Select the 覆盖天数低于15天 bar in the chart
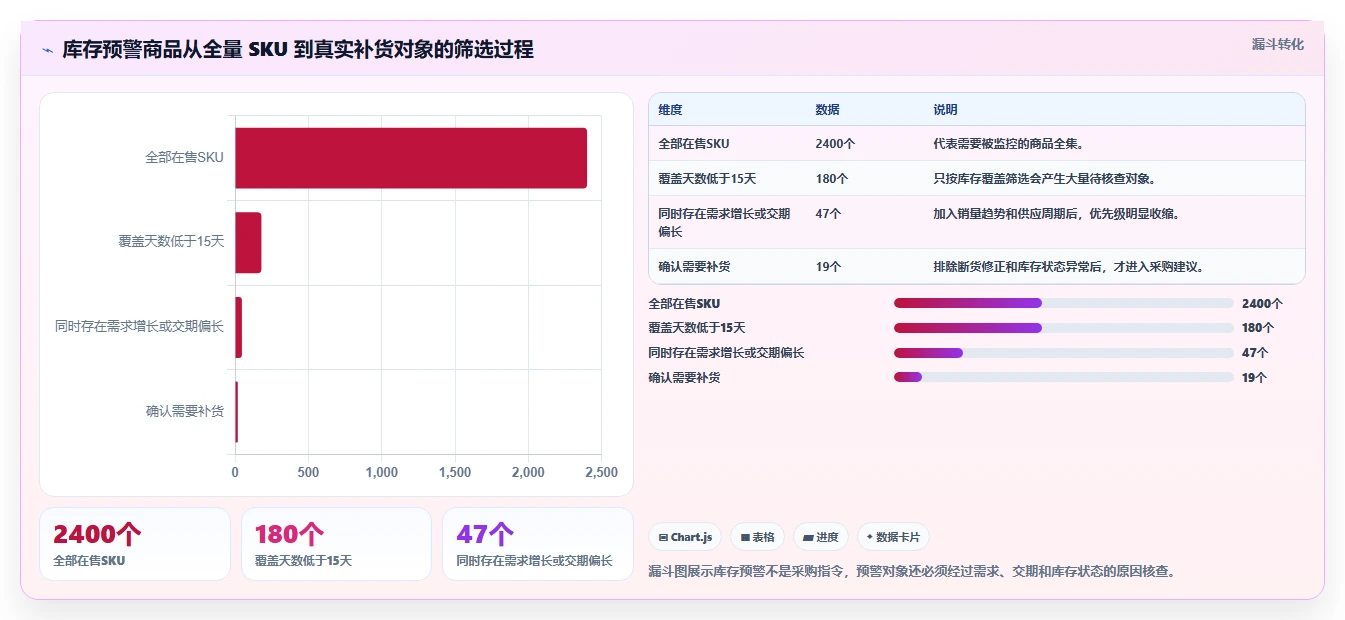Image resolution: width=1345 pixels, height=620 pixels. [x=248, y=242]
